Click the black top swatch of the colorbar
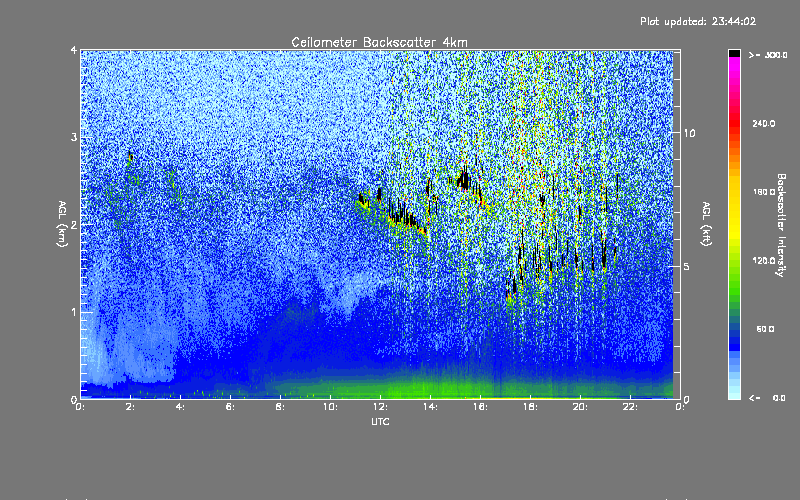The width and height of the screenshot is (800, 500). (734, 53)
